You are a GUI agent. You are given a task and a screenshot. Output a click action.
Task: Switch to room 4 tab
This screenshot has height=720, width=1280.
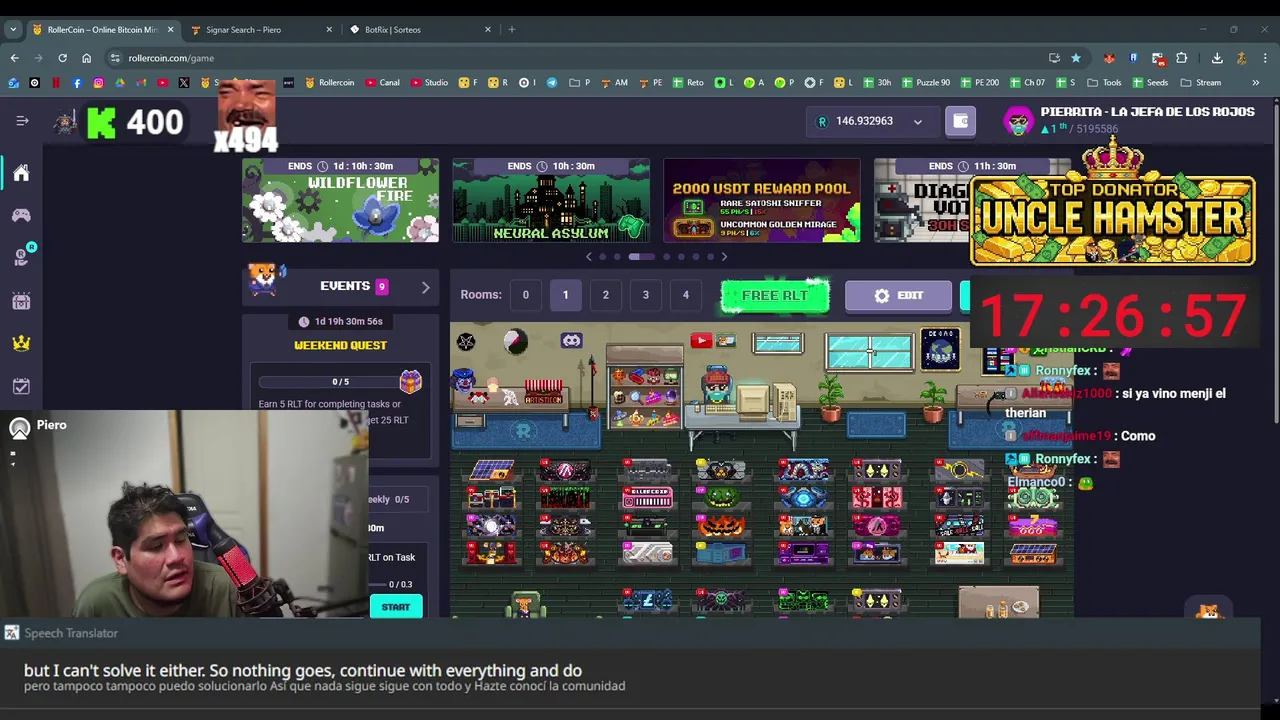(685, 295)
